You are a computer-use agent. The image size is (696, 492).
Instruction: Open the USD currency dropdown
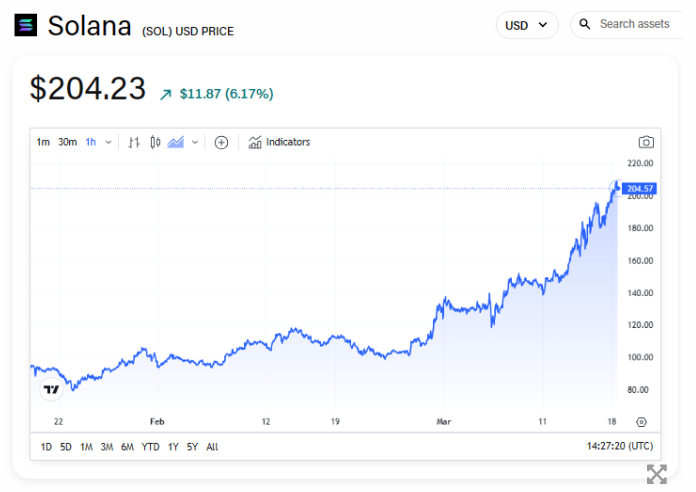(x=527, y=25)
